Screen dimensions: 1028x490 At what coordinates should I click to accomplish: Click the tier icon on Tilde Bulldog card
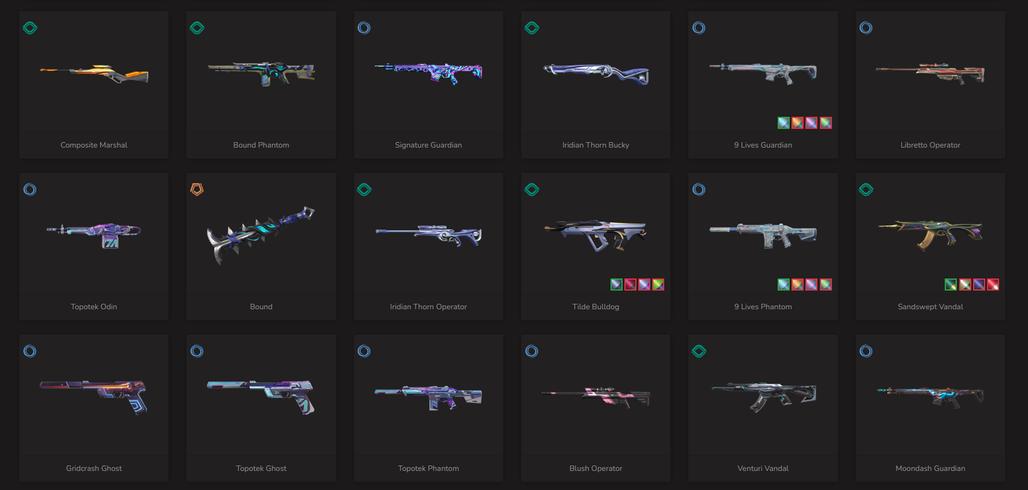(x=532, y=190)
